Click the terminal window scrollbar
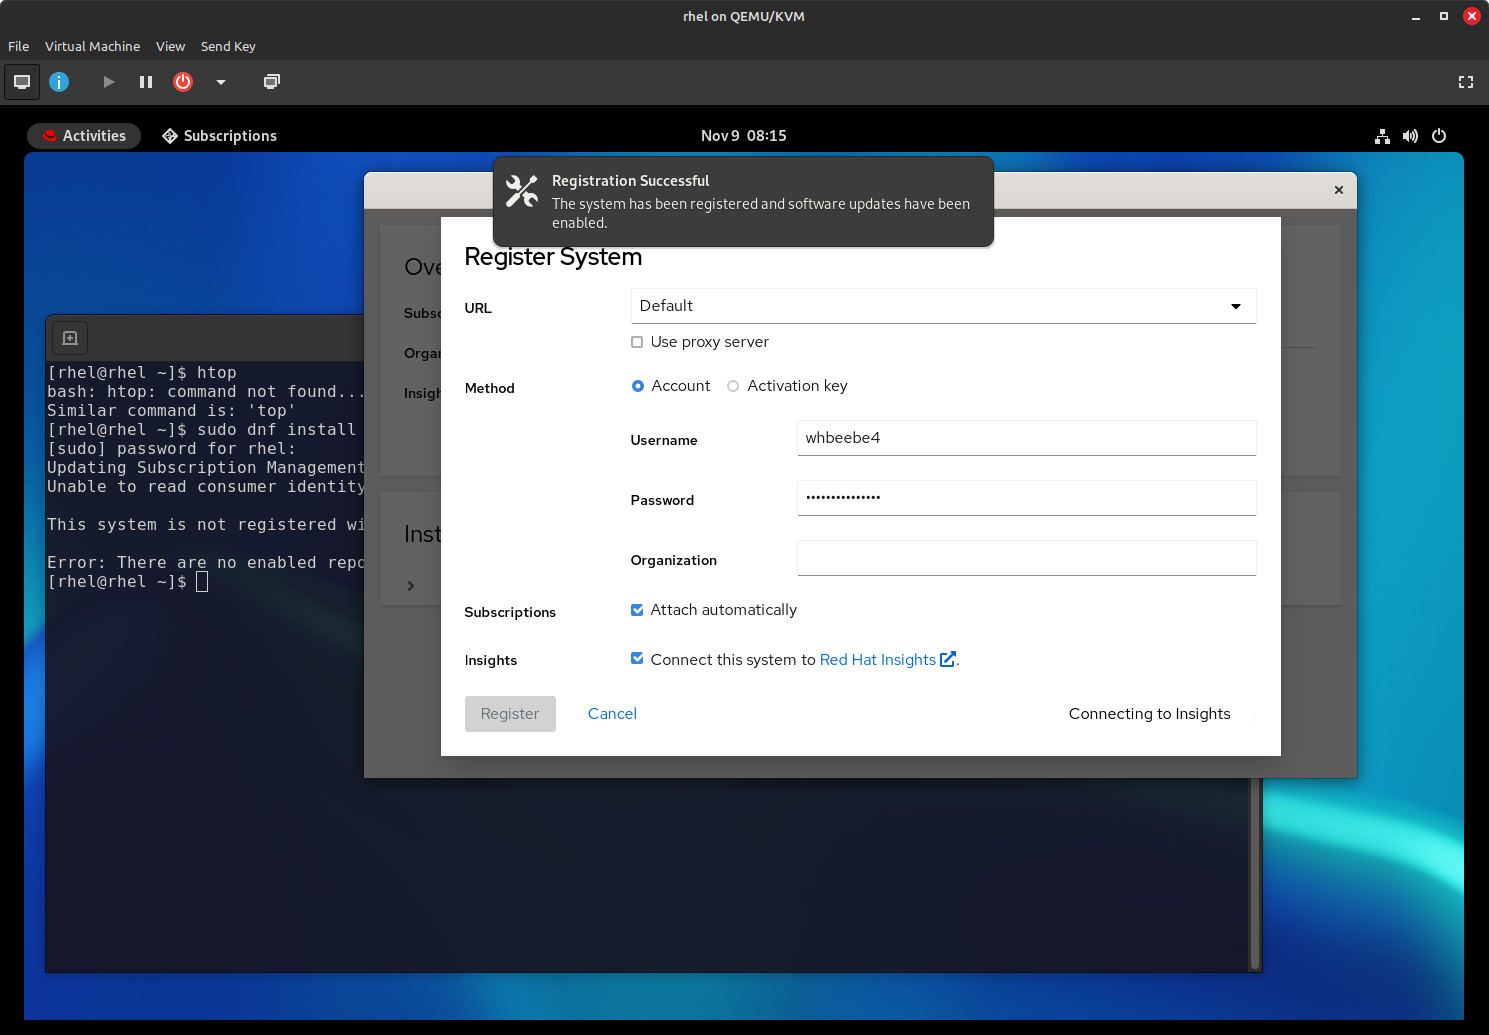 (1255, 875)
